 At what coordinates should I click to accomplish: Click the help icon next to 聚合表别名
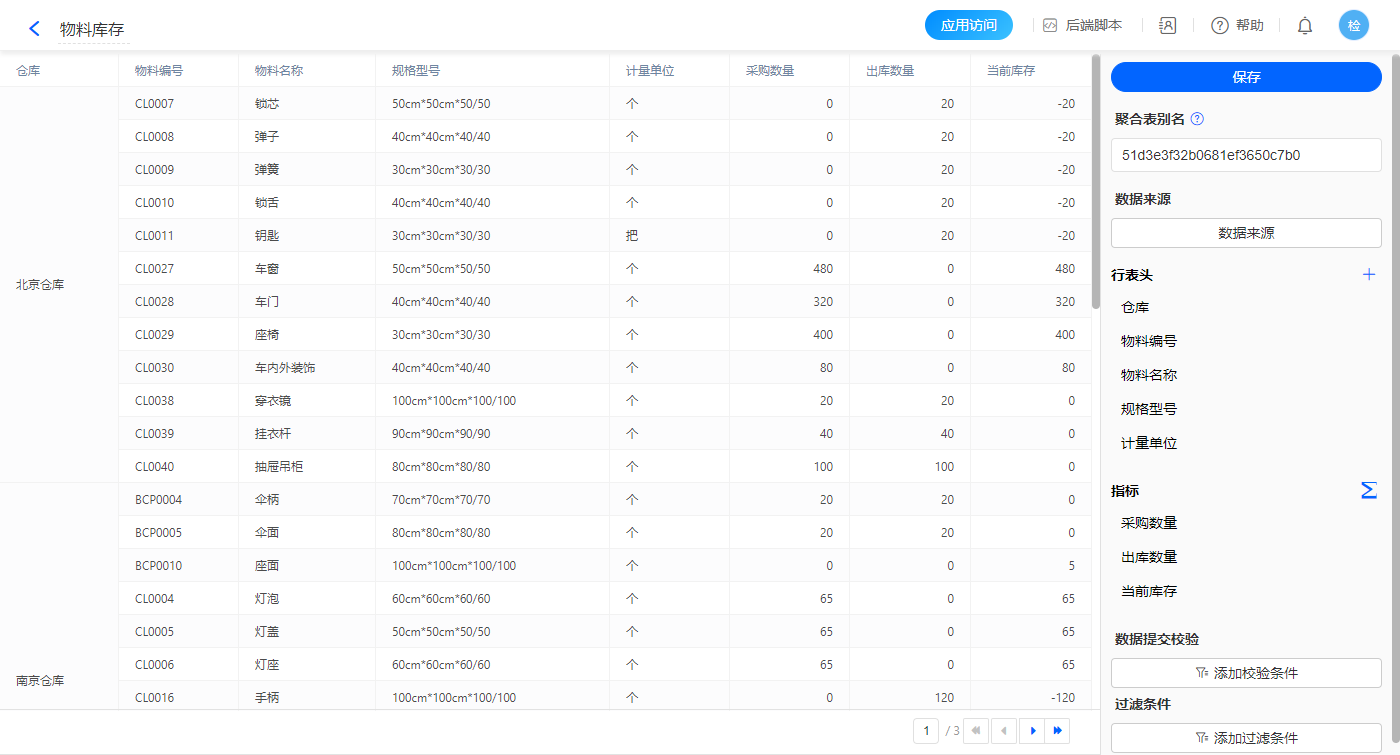1198,119
